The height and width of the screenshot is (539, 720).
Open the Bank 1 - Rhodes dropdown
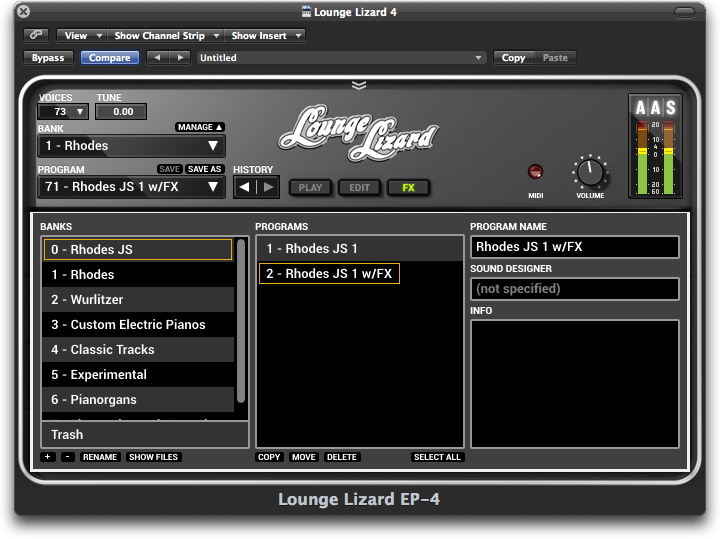point(131,146)
